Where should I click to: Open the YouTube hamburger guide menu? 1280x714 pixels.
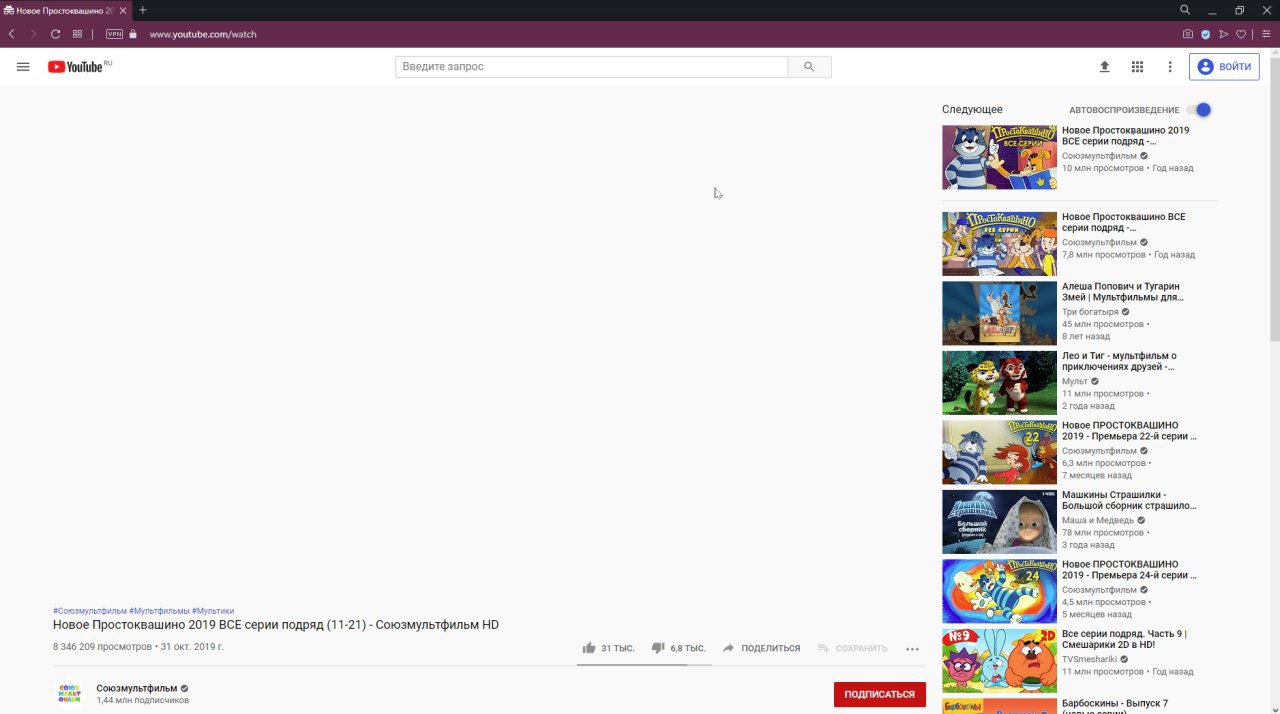[x=23, y=67]
